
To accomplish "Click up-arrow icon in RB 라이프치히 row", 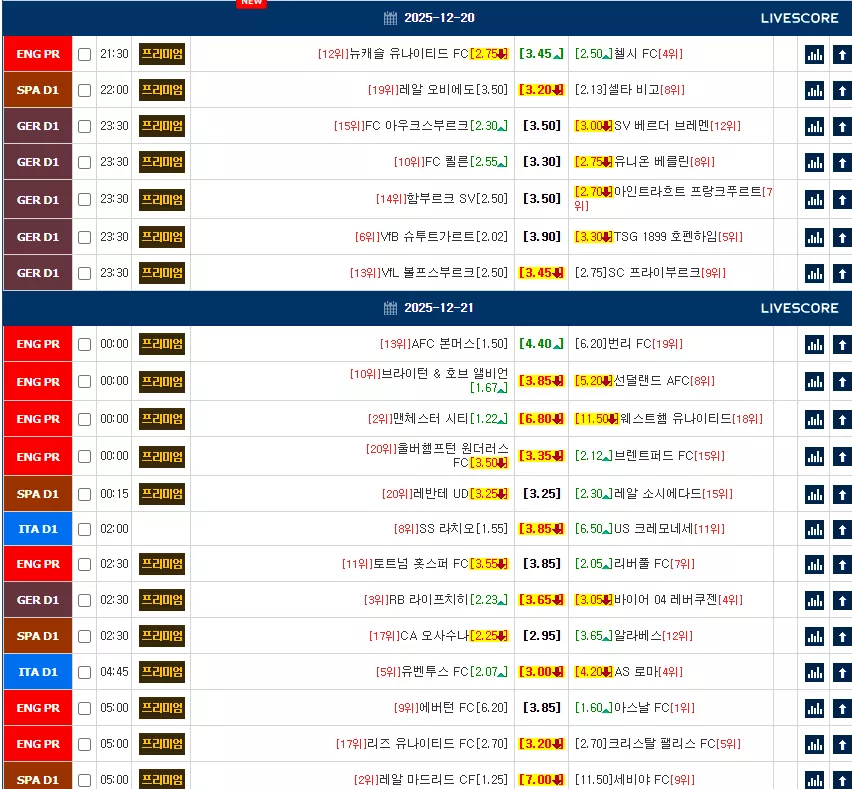I will (842, 600).
